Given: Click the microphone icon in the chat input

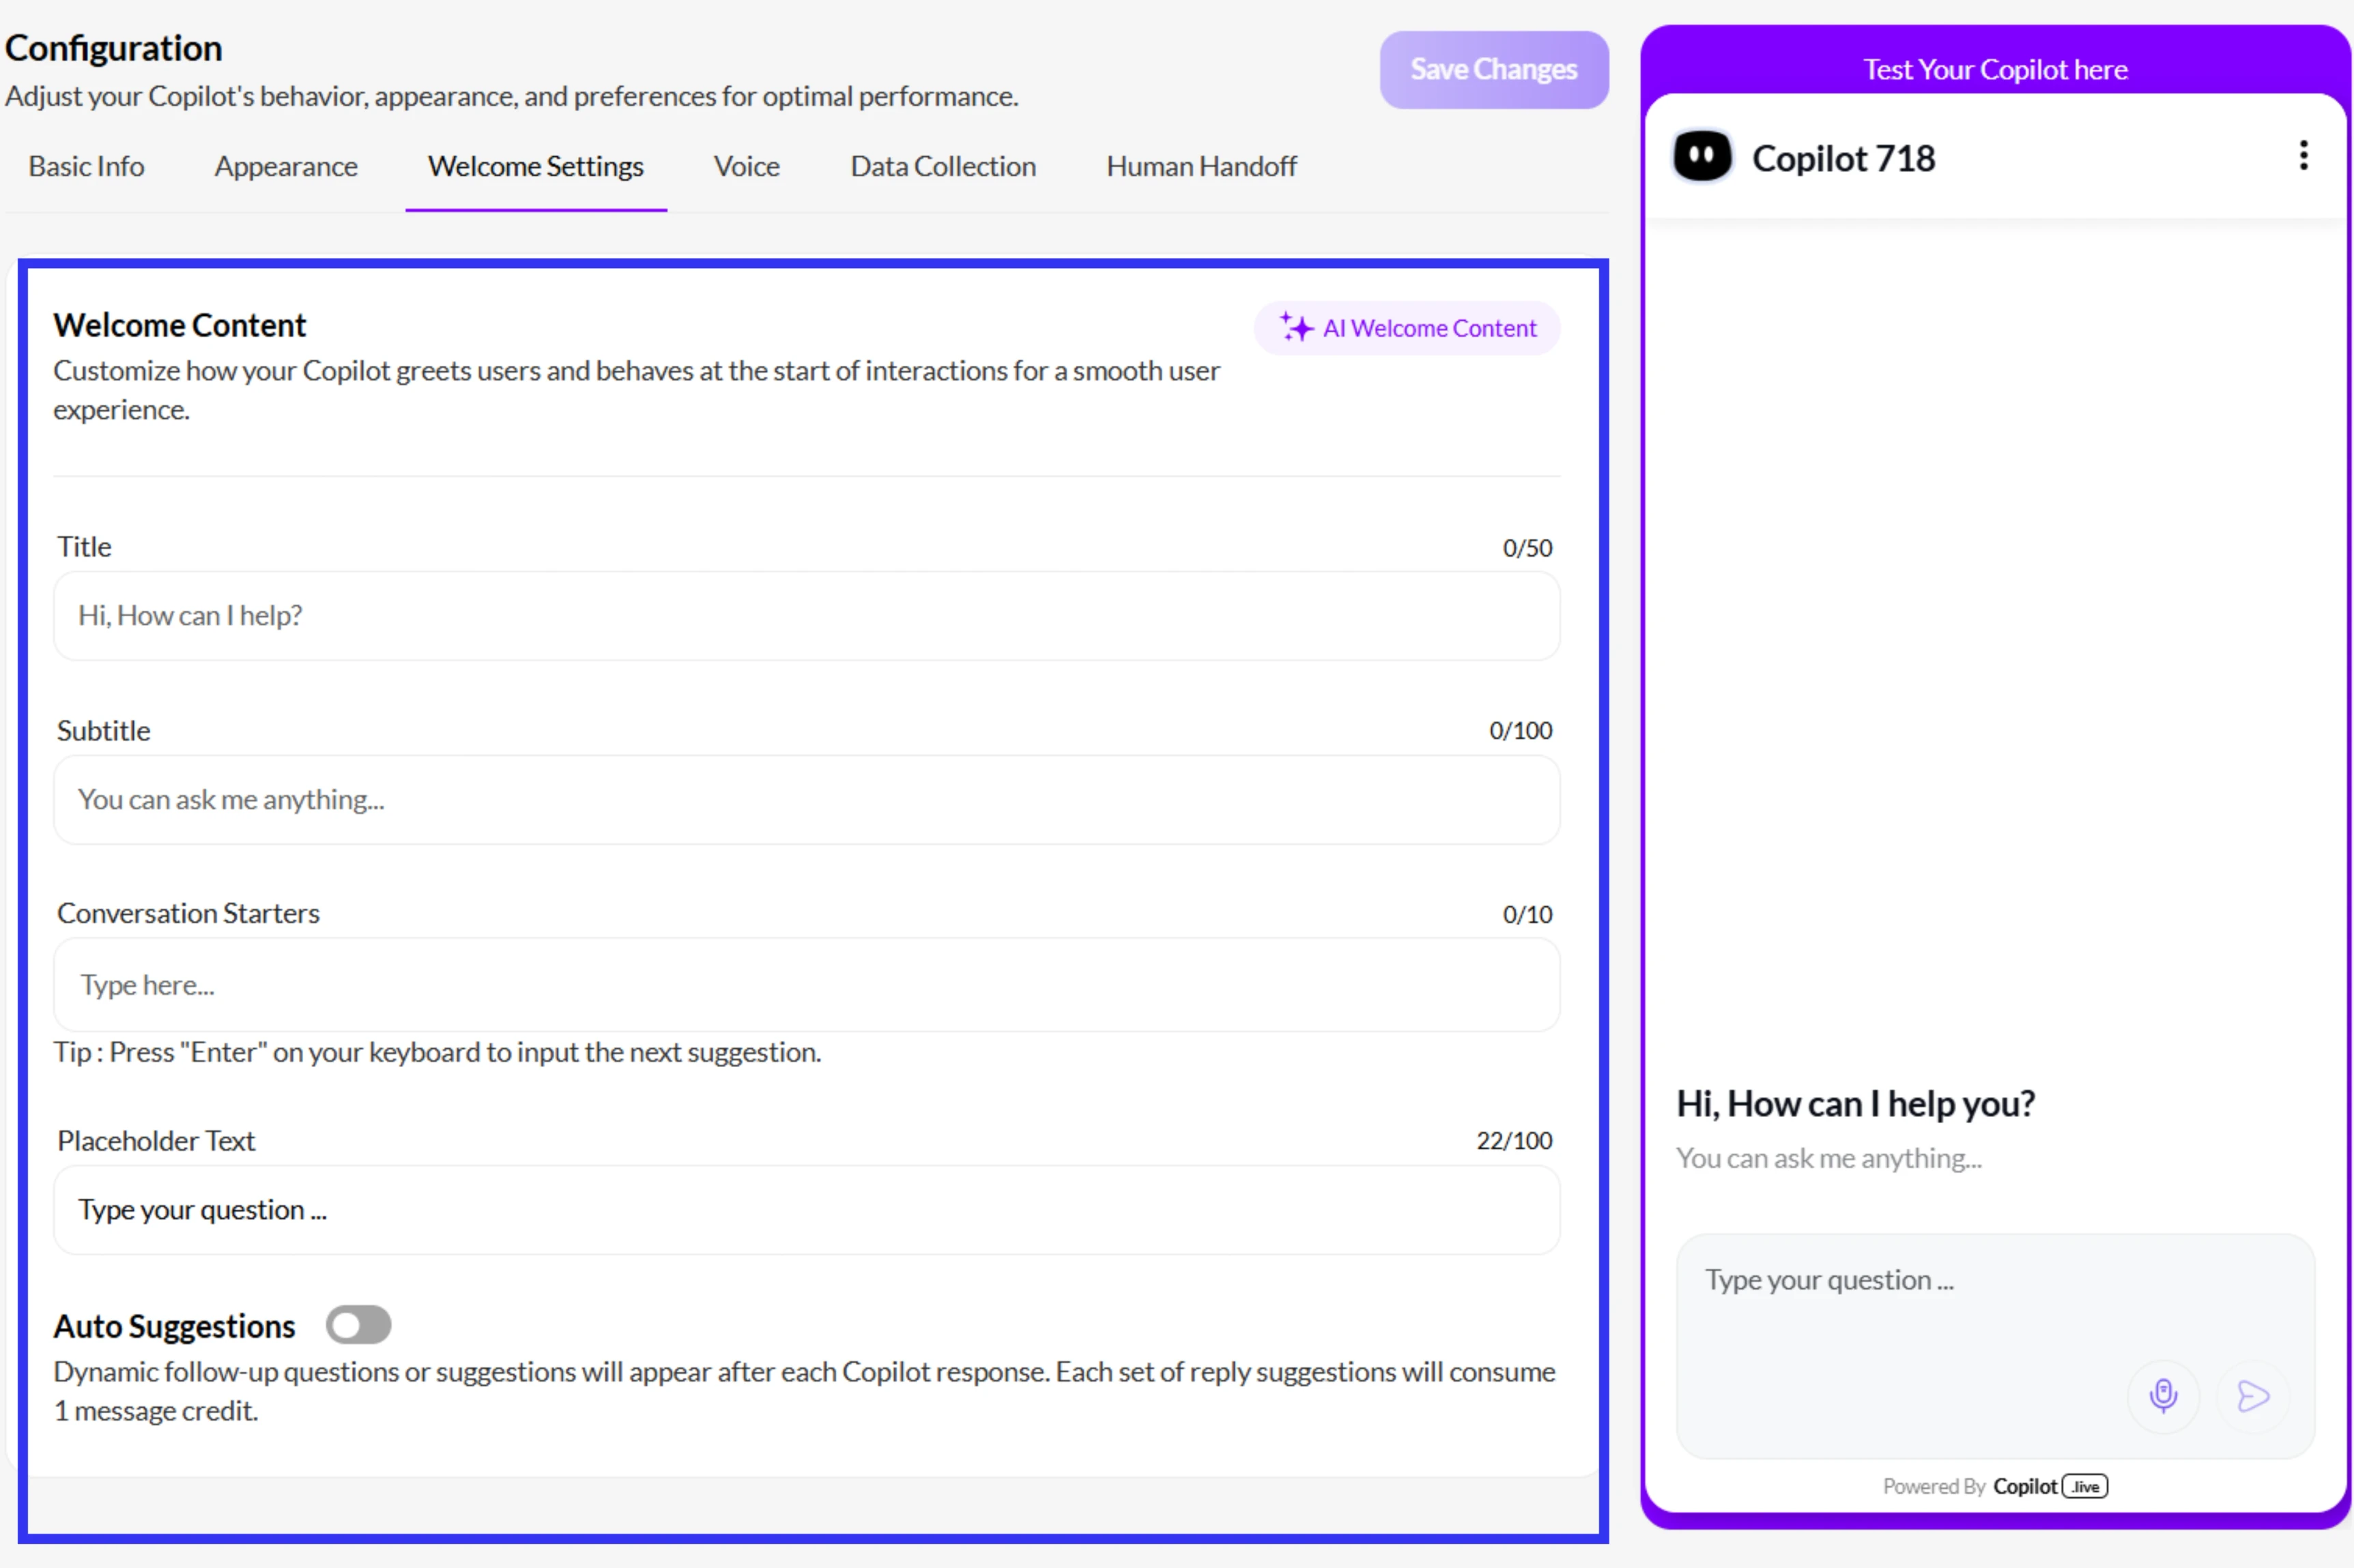Looking at the screenshot, I should tap(2164, 1396).
